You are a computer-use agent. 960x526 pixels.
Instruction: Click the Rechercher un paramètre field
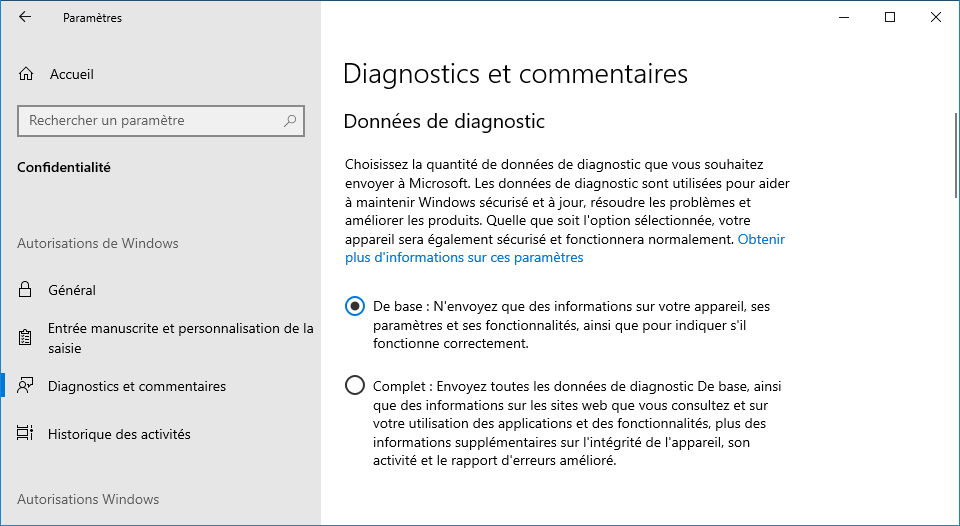tap(161, 121)
